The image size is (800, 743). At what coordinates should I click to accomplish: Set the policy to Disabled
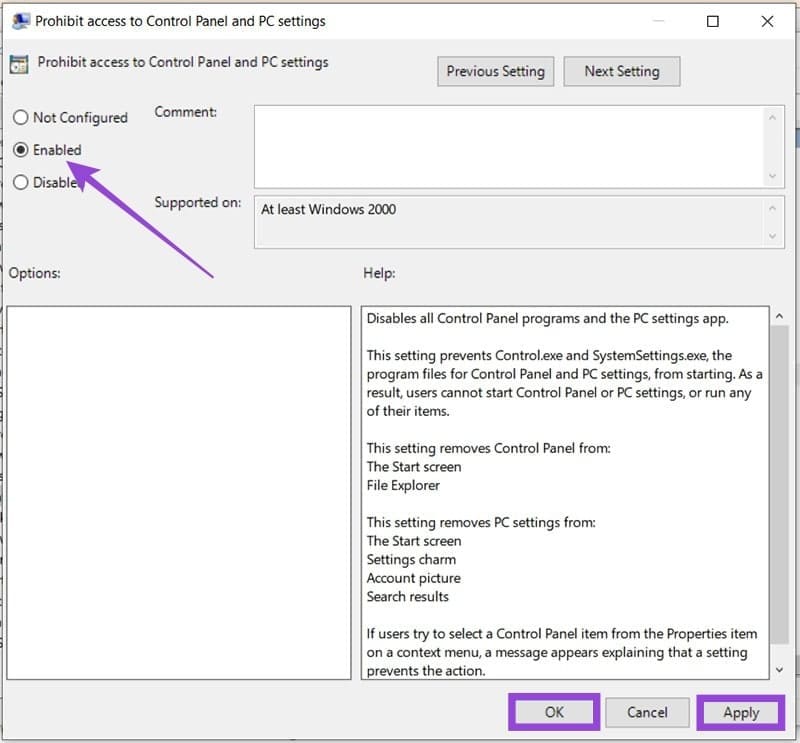pos(21,183)
